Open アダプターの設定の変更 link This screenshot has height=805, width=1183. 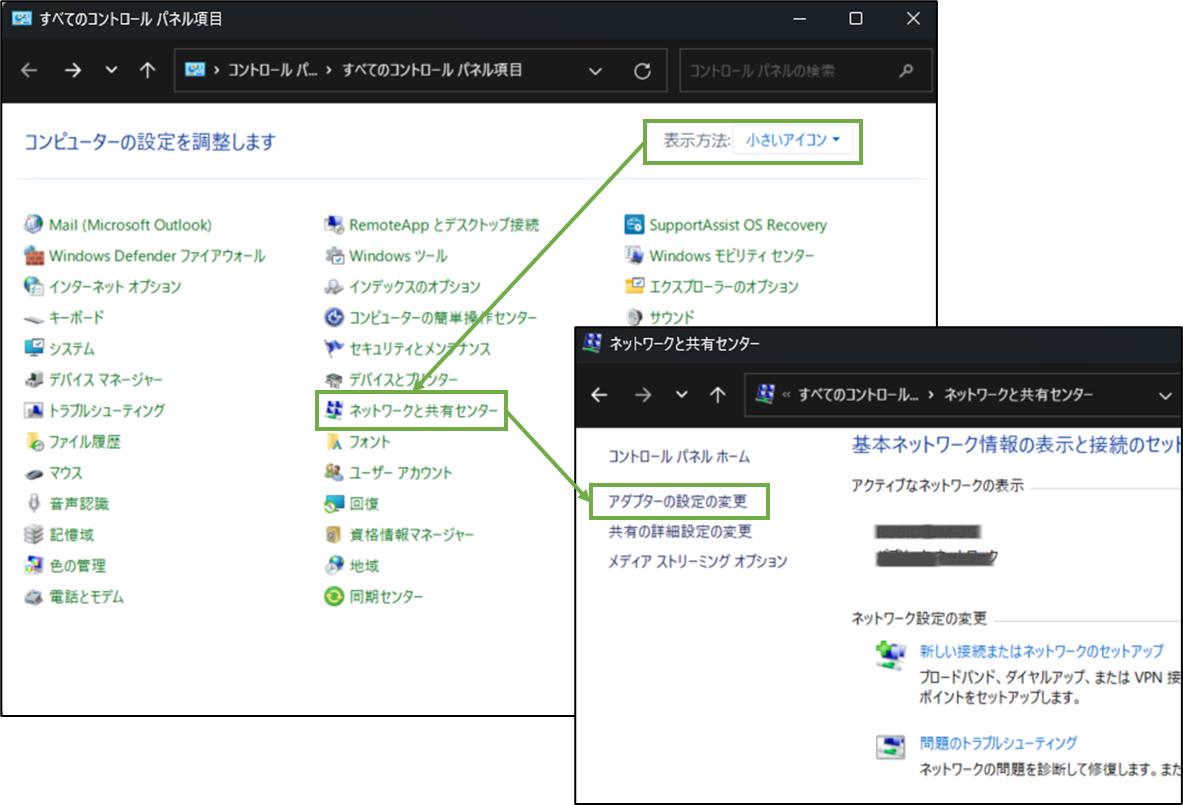pyautogui.click(x=678, y=502)
